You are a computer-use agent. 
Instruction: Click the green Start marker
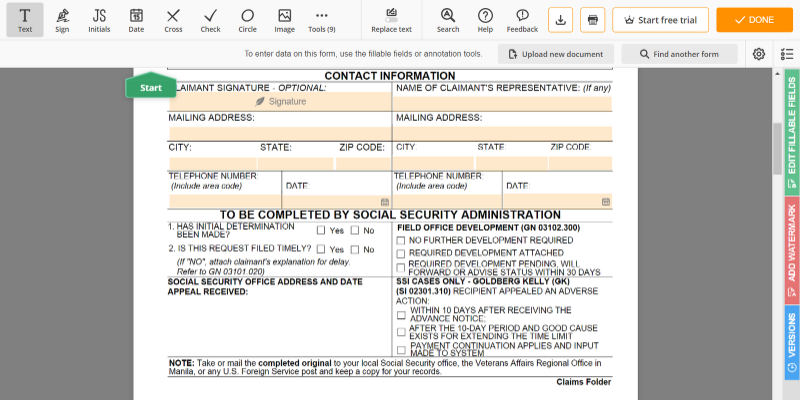coord(151,86)
